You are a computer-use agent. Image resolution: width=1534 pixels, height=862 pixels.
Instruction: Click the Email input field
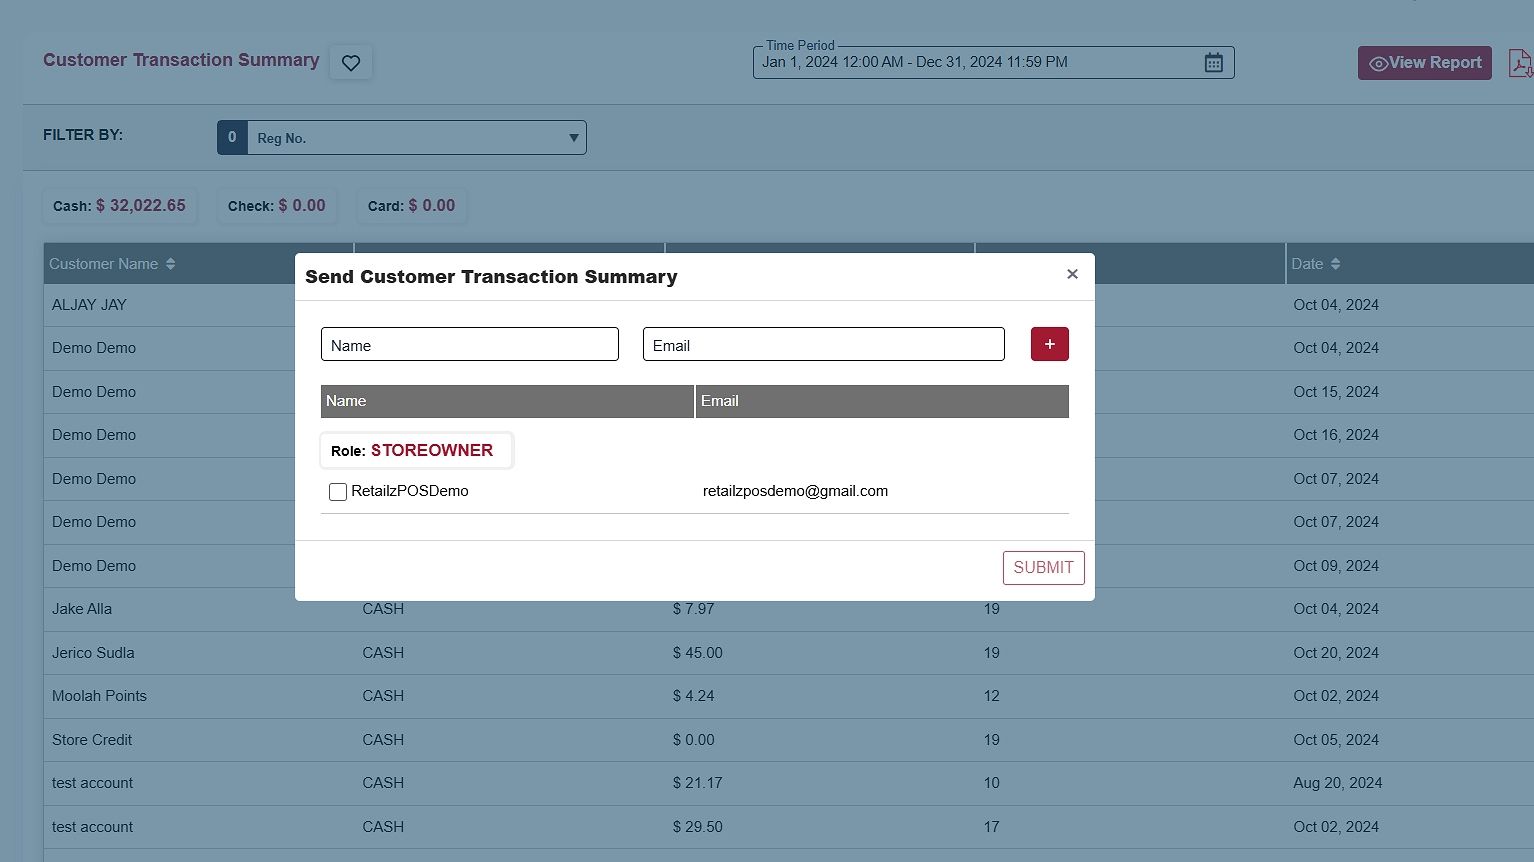(x=823, y=345)
